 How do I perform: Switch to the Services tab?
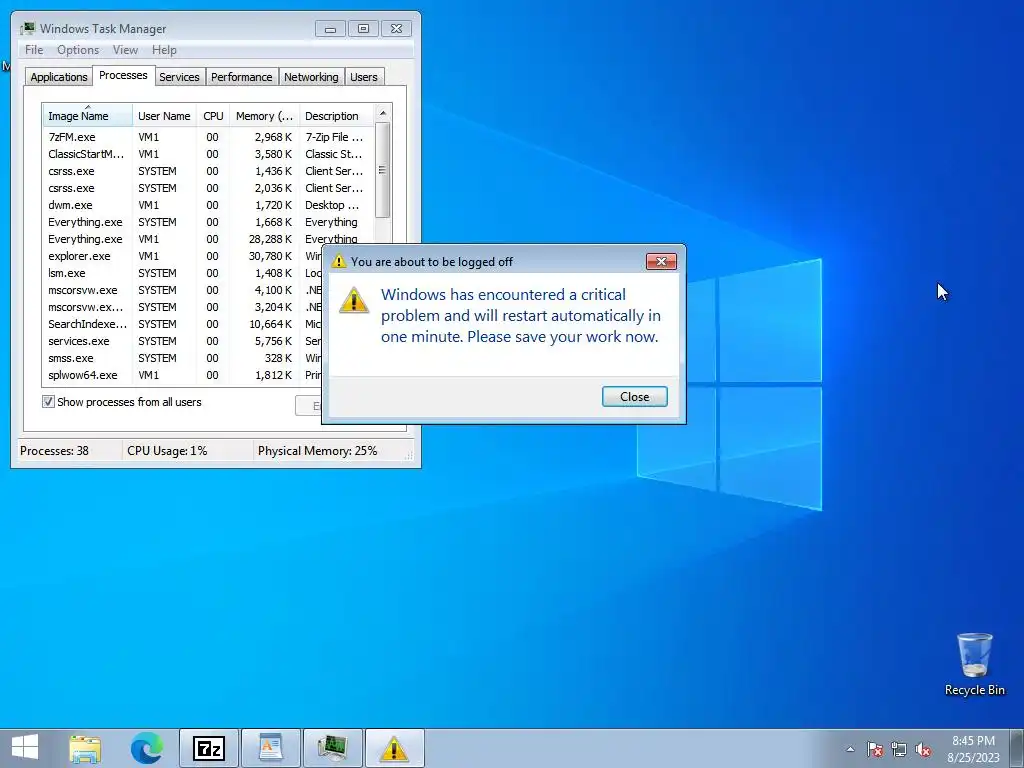click(179, 77)
